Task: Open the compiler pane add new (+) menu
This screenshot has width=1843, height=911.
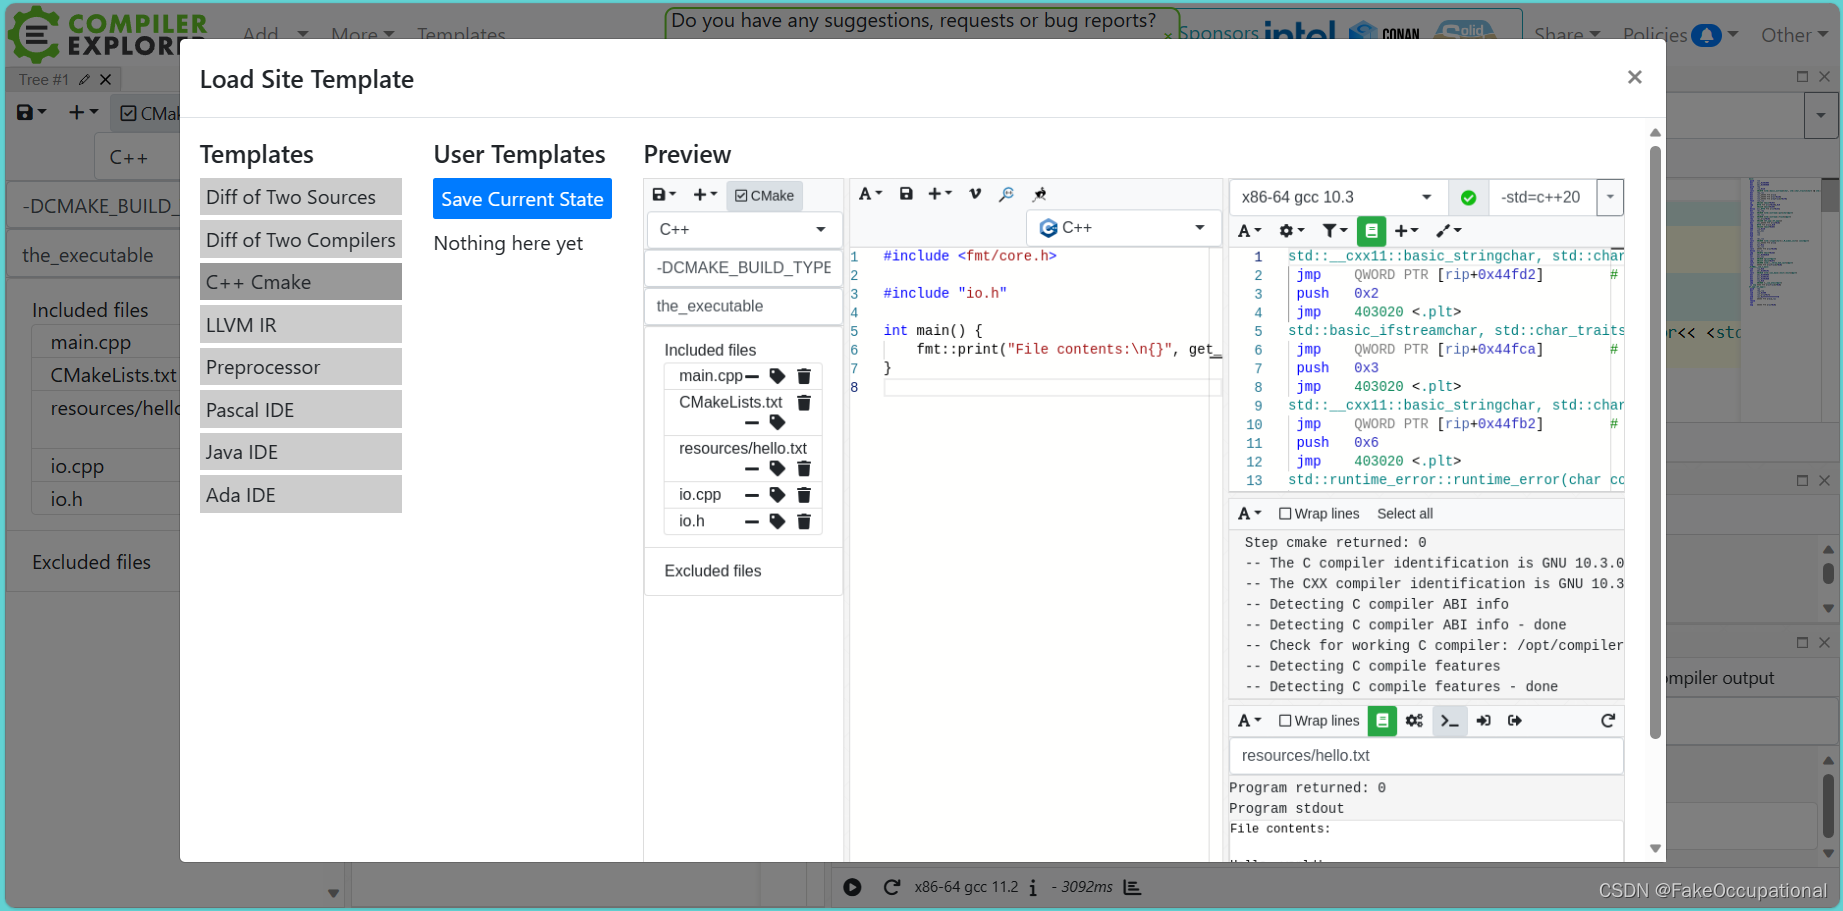Action: [x=1406, y=231]
